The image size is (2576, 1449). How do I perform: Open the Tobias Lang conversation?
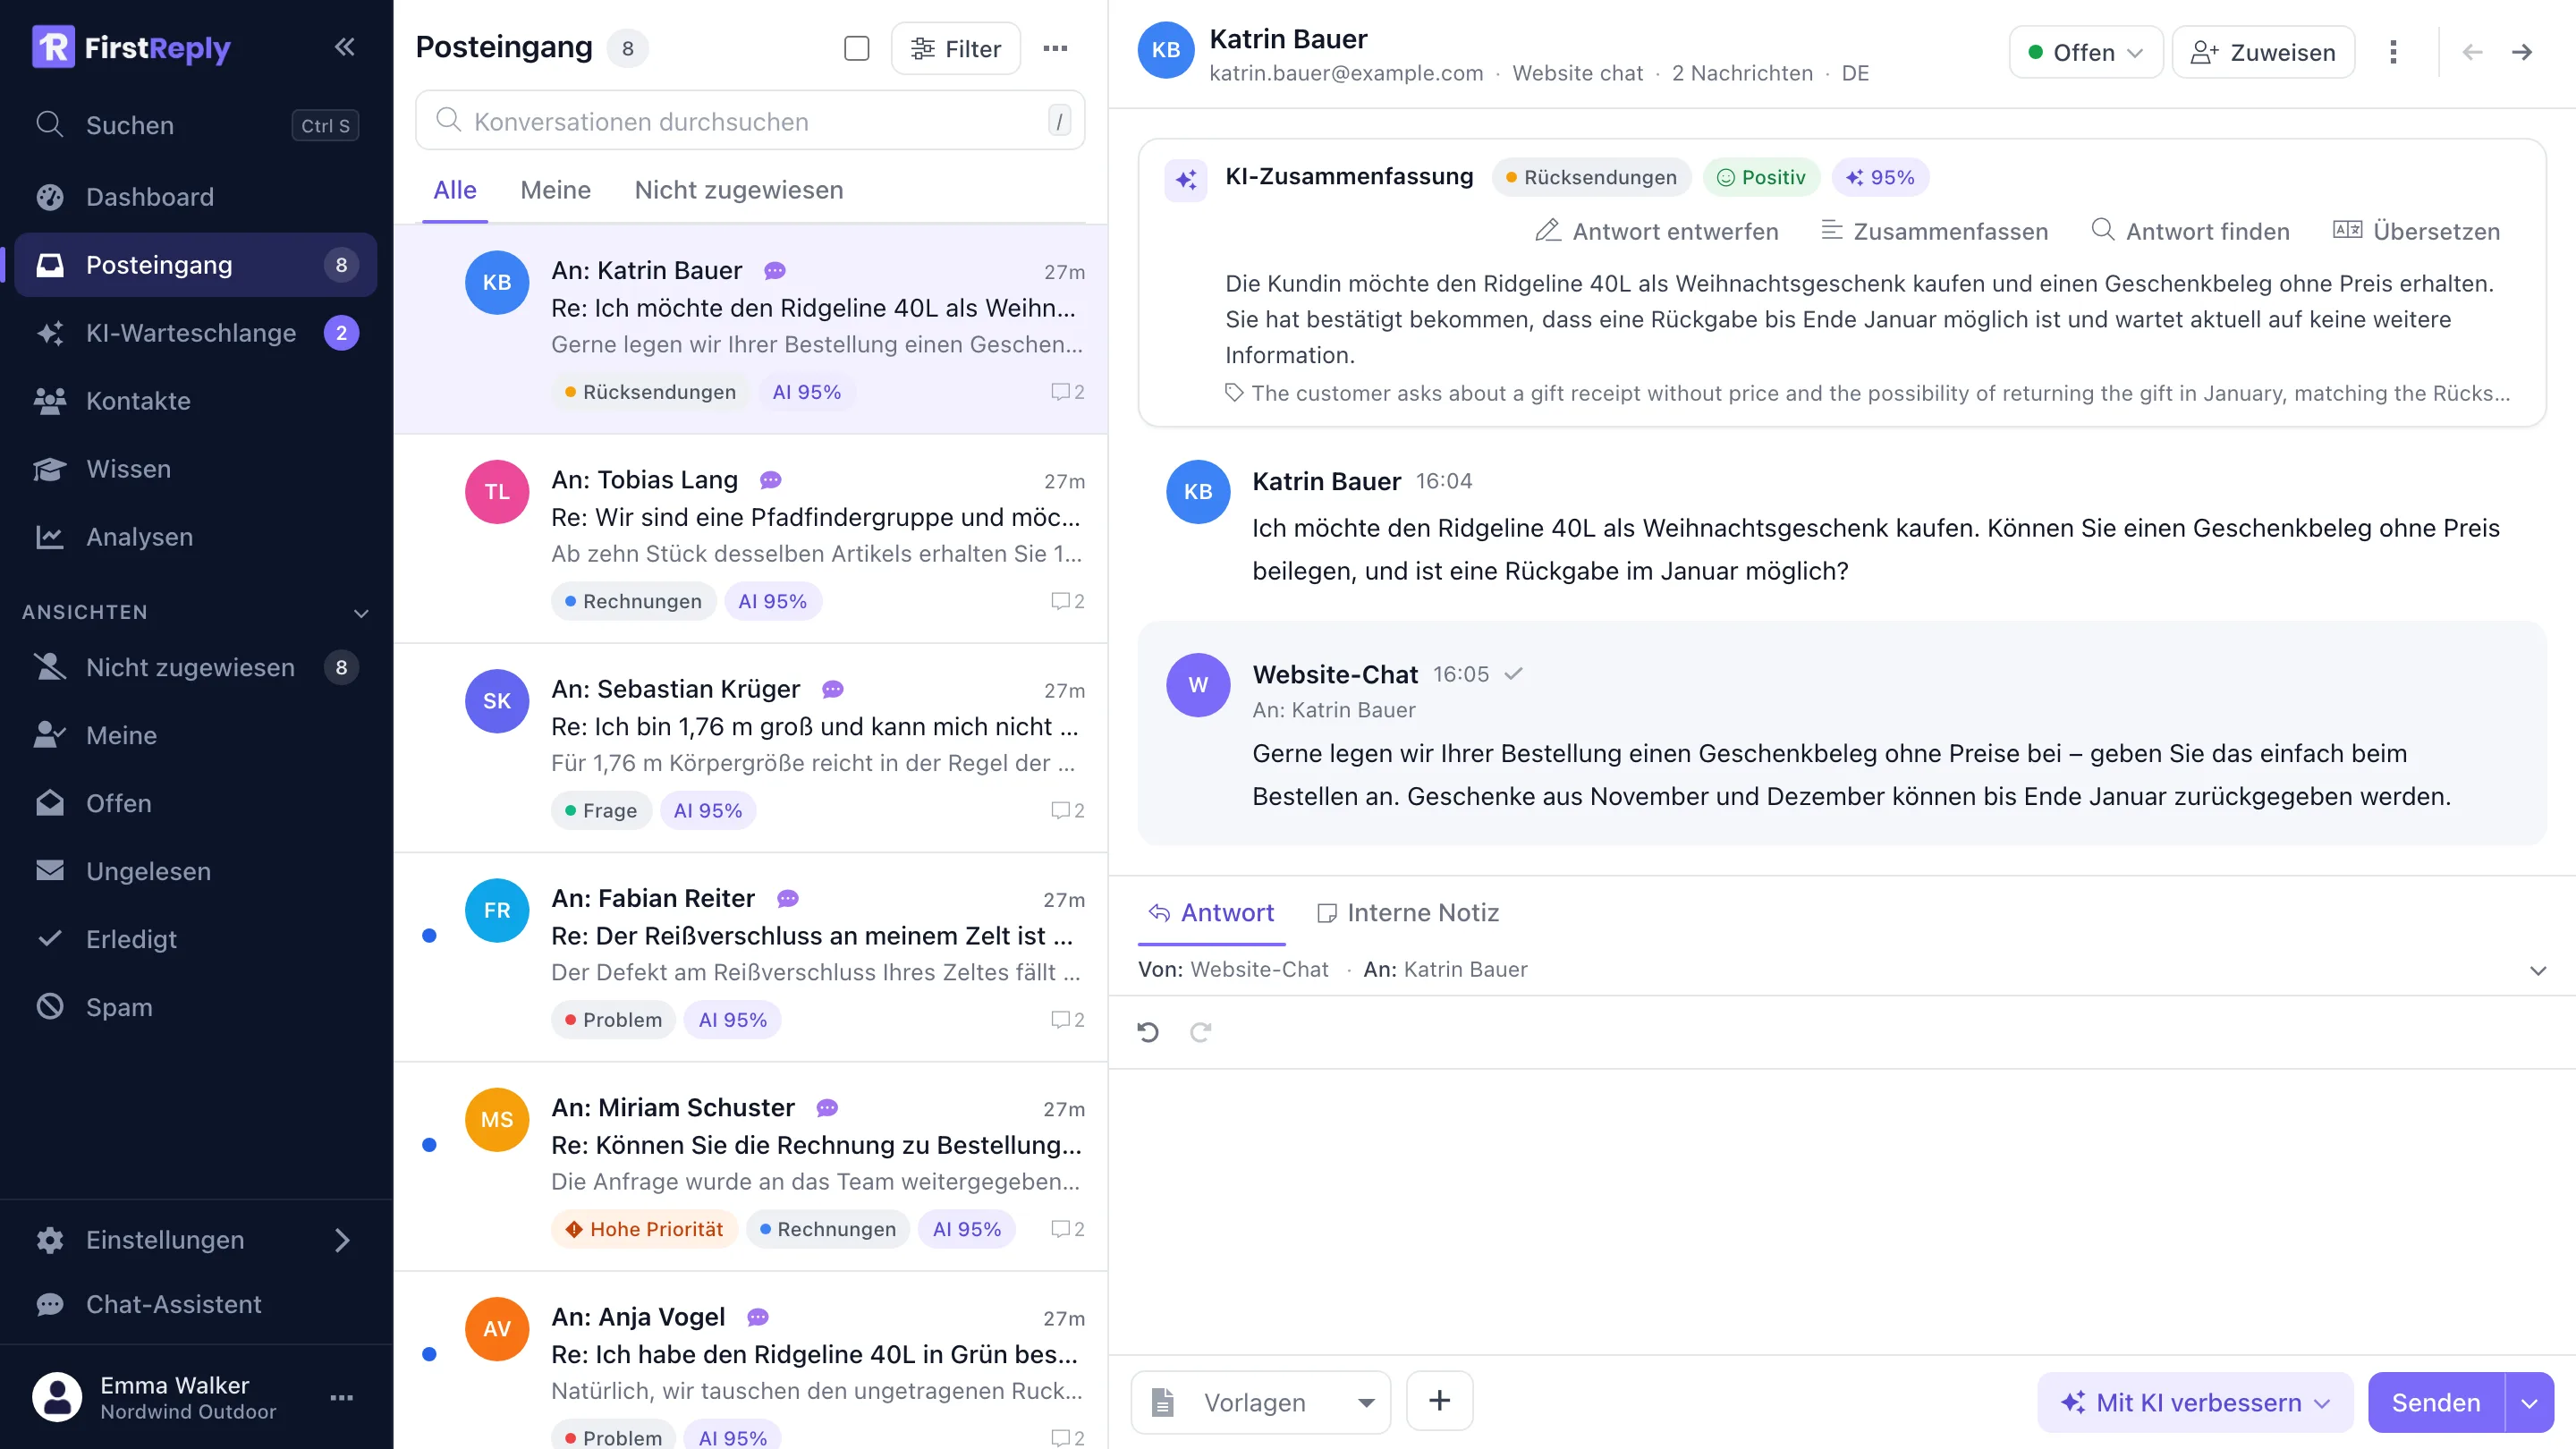click(750, 539)
